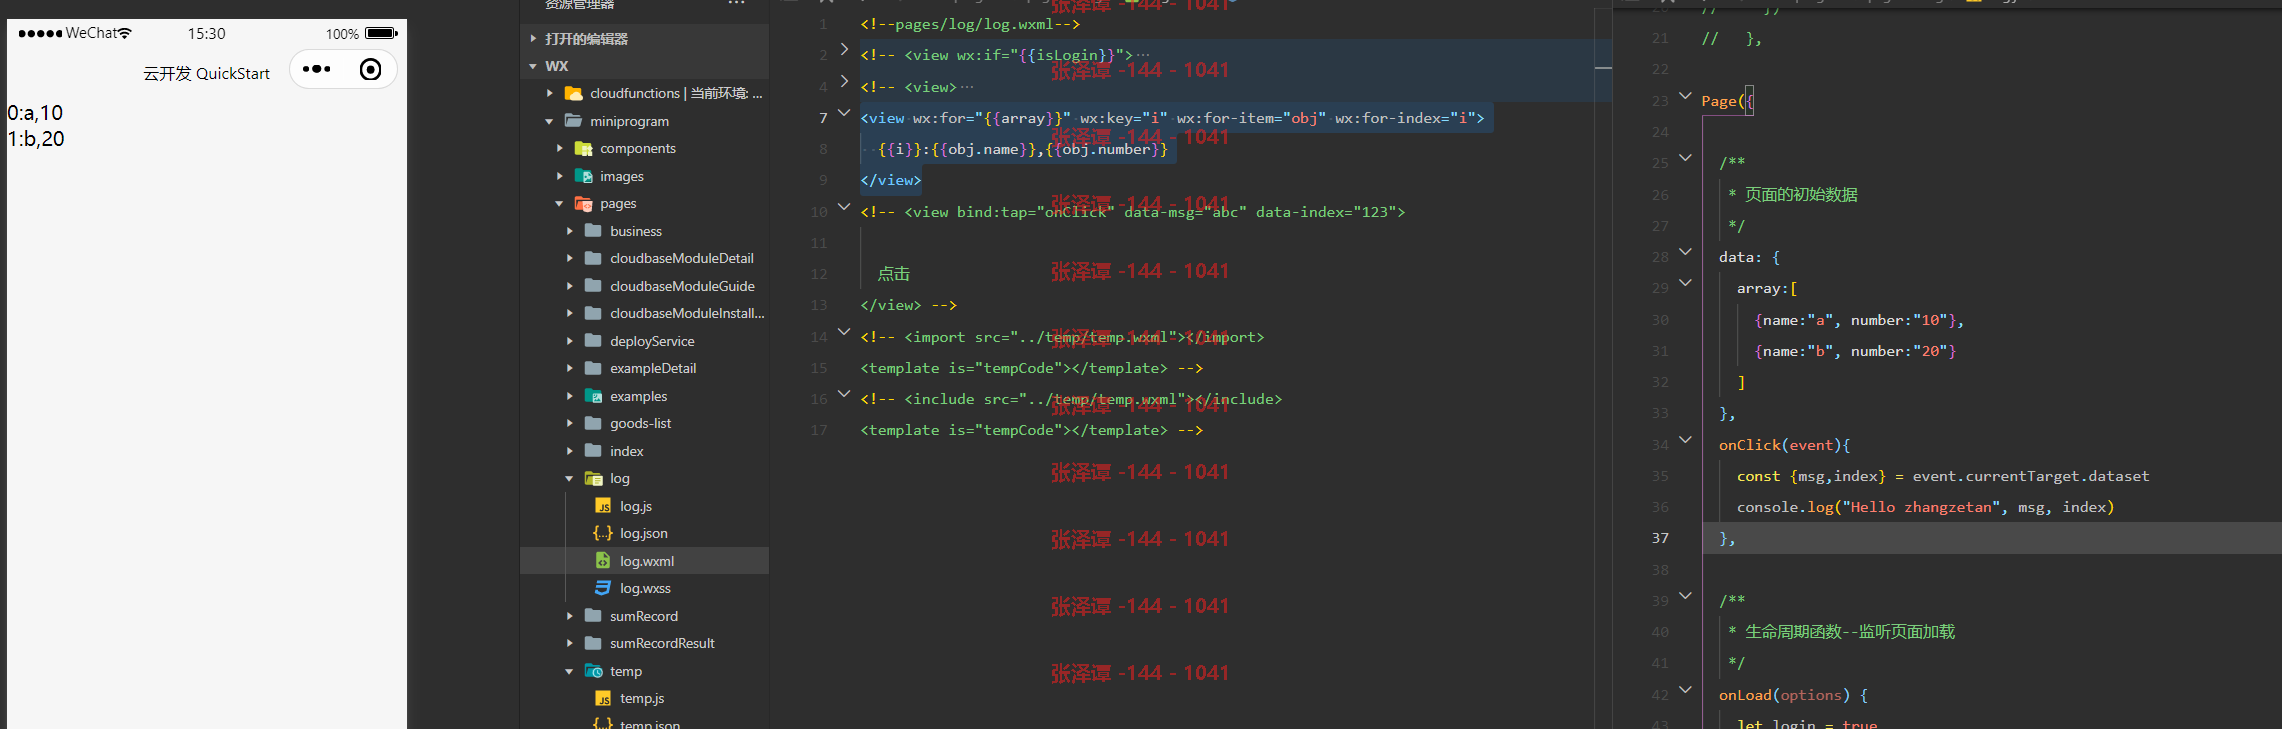Click the log folder icon
The image size is (2282, 729).
(594, 478)
